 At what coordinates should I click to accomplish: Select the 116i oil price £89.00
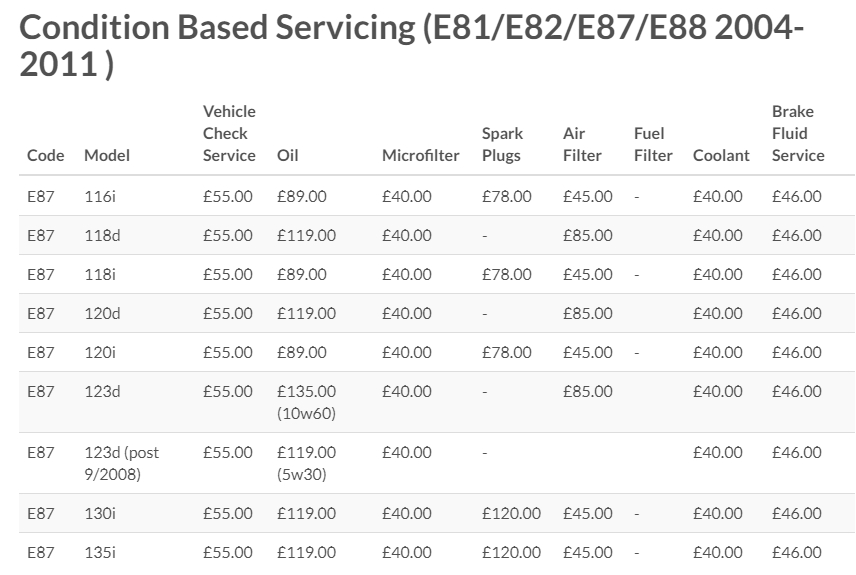[x=302, y=196]
